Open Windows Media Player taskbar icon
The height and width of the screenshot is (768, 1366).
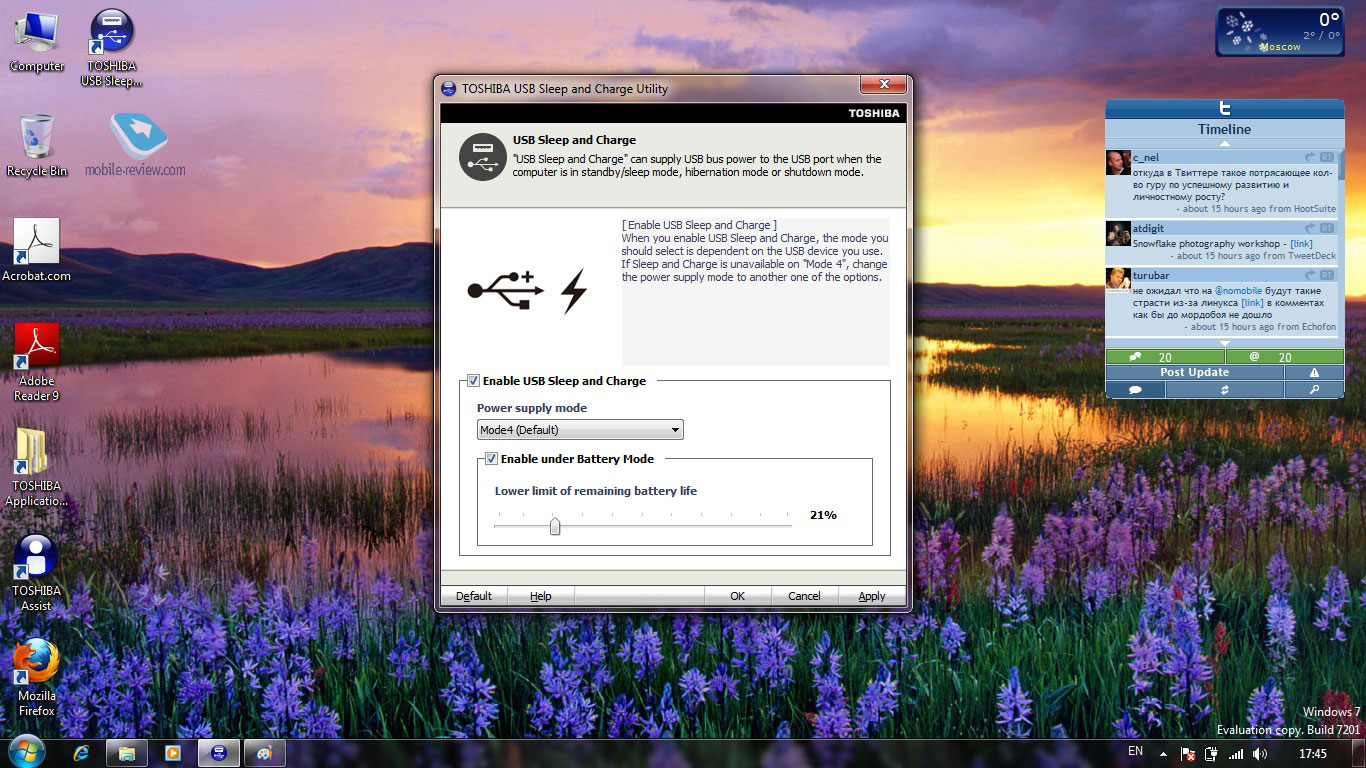172,753
